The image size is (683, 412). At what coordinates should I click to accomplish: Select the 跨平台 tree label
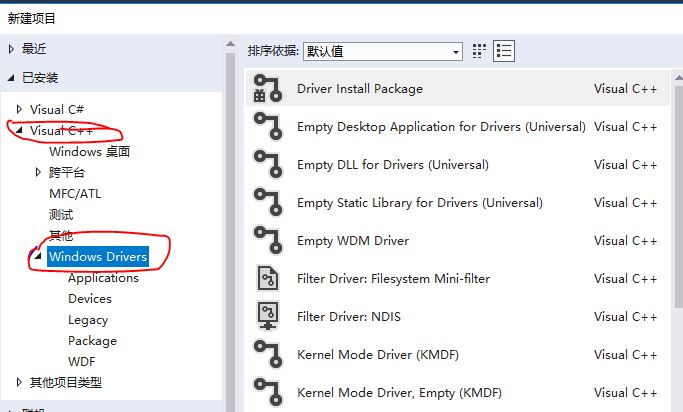(67, 172)
